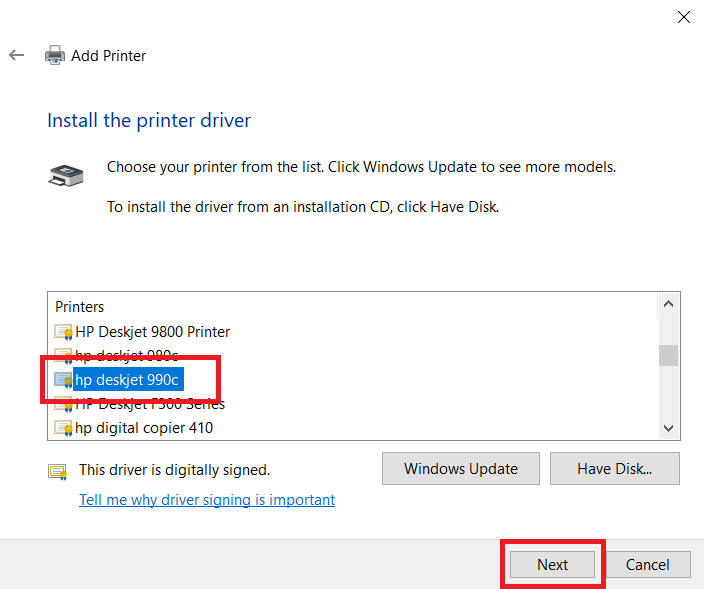Click the Windows Update button
The image size is (704, 589).
pos(461,469)
